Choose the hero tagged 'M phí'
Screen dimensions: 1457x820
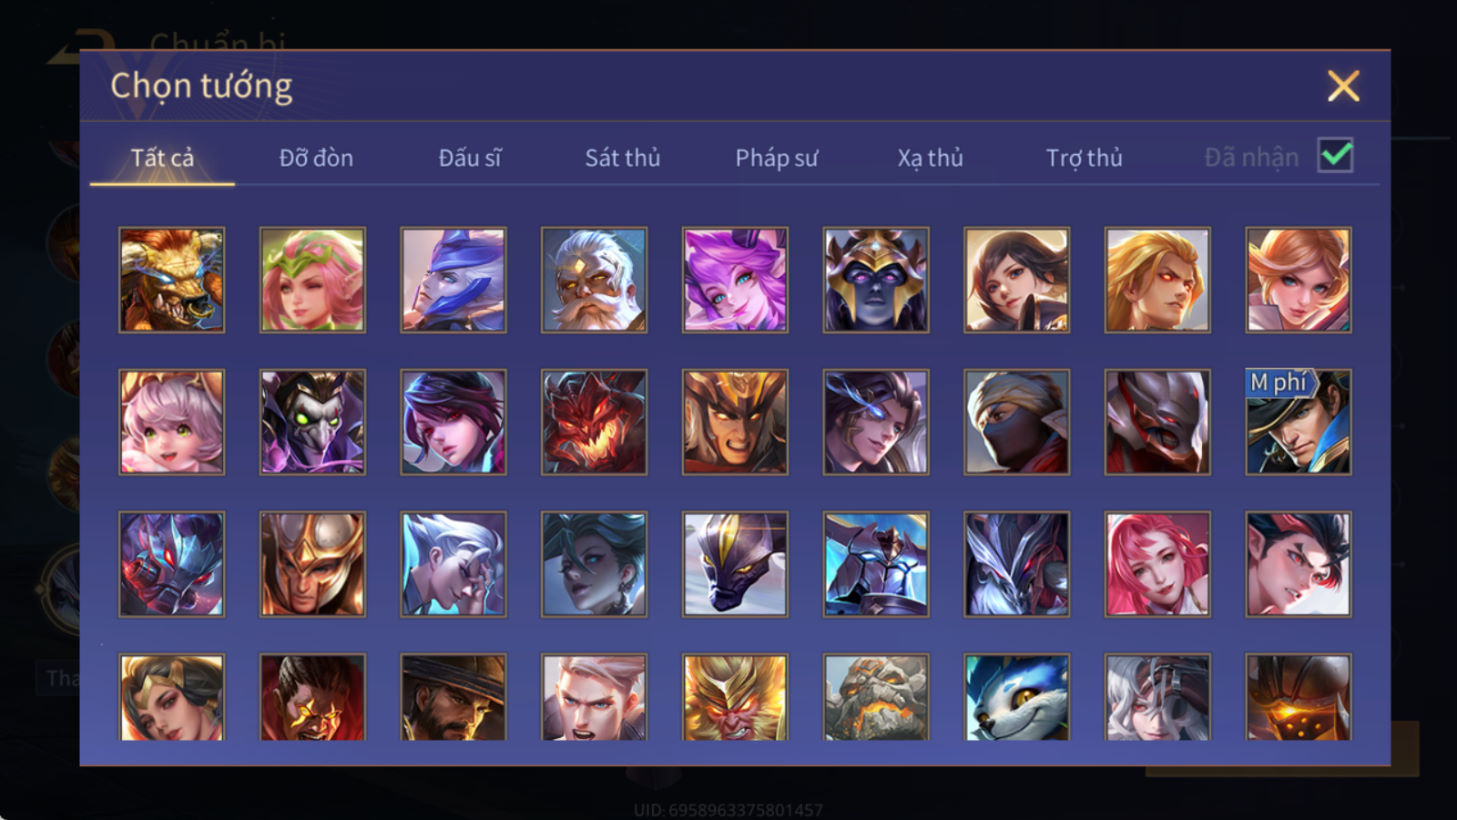click(x=1298, y=422)
